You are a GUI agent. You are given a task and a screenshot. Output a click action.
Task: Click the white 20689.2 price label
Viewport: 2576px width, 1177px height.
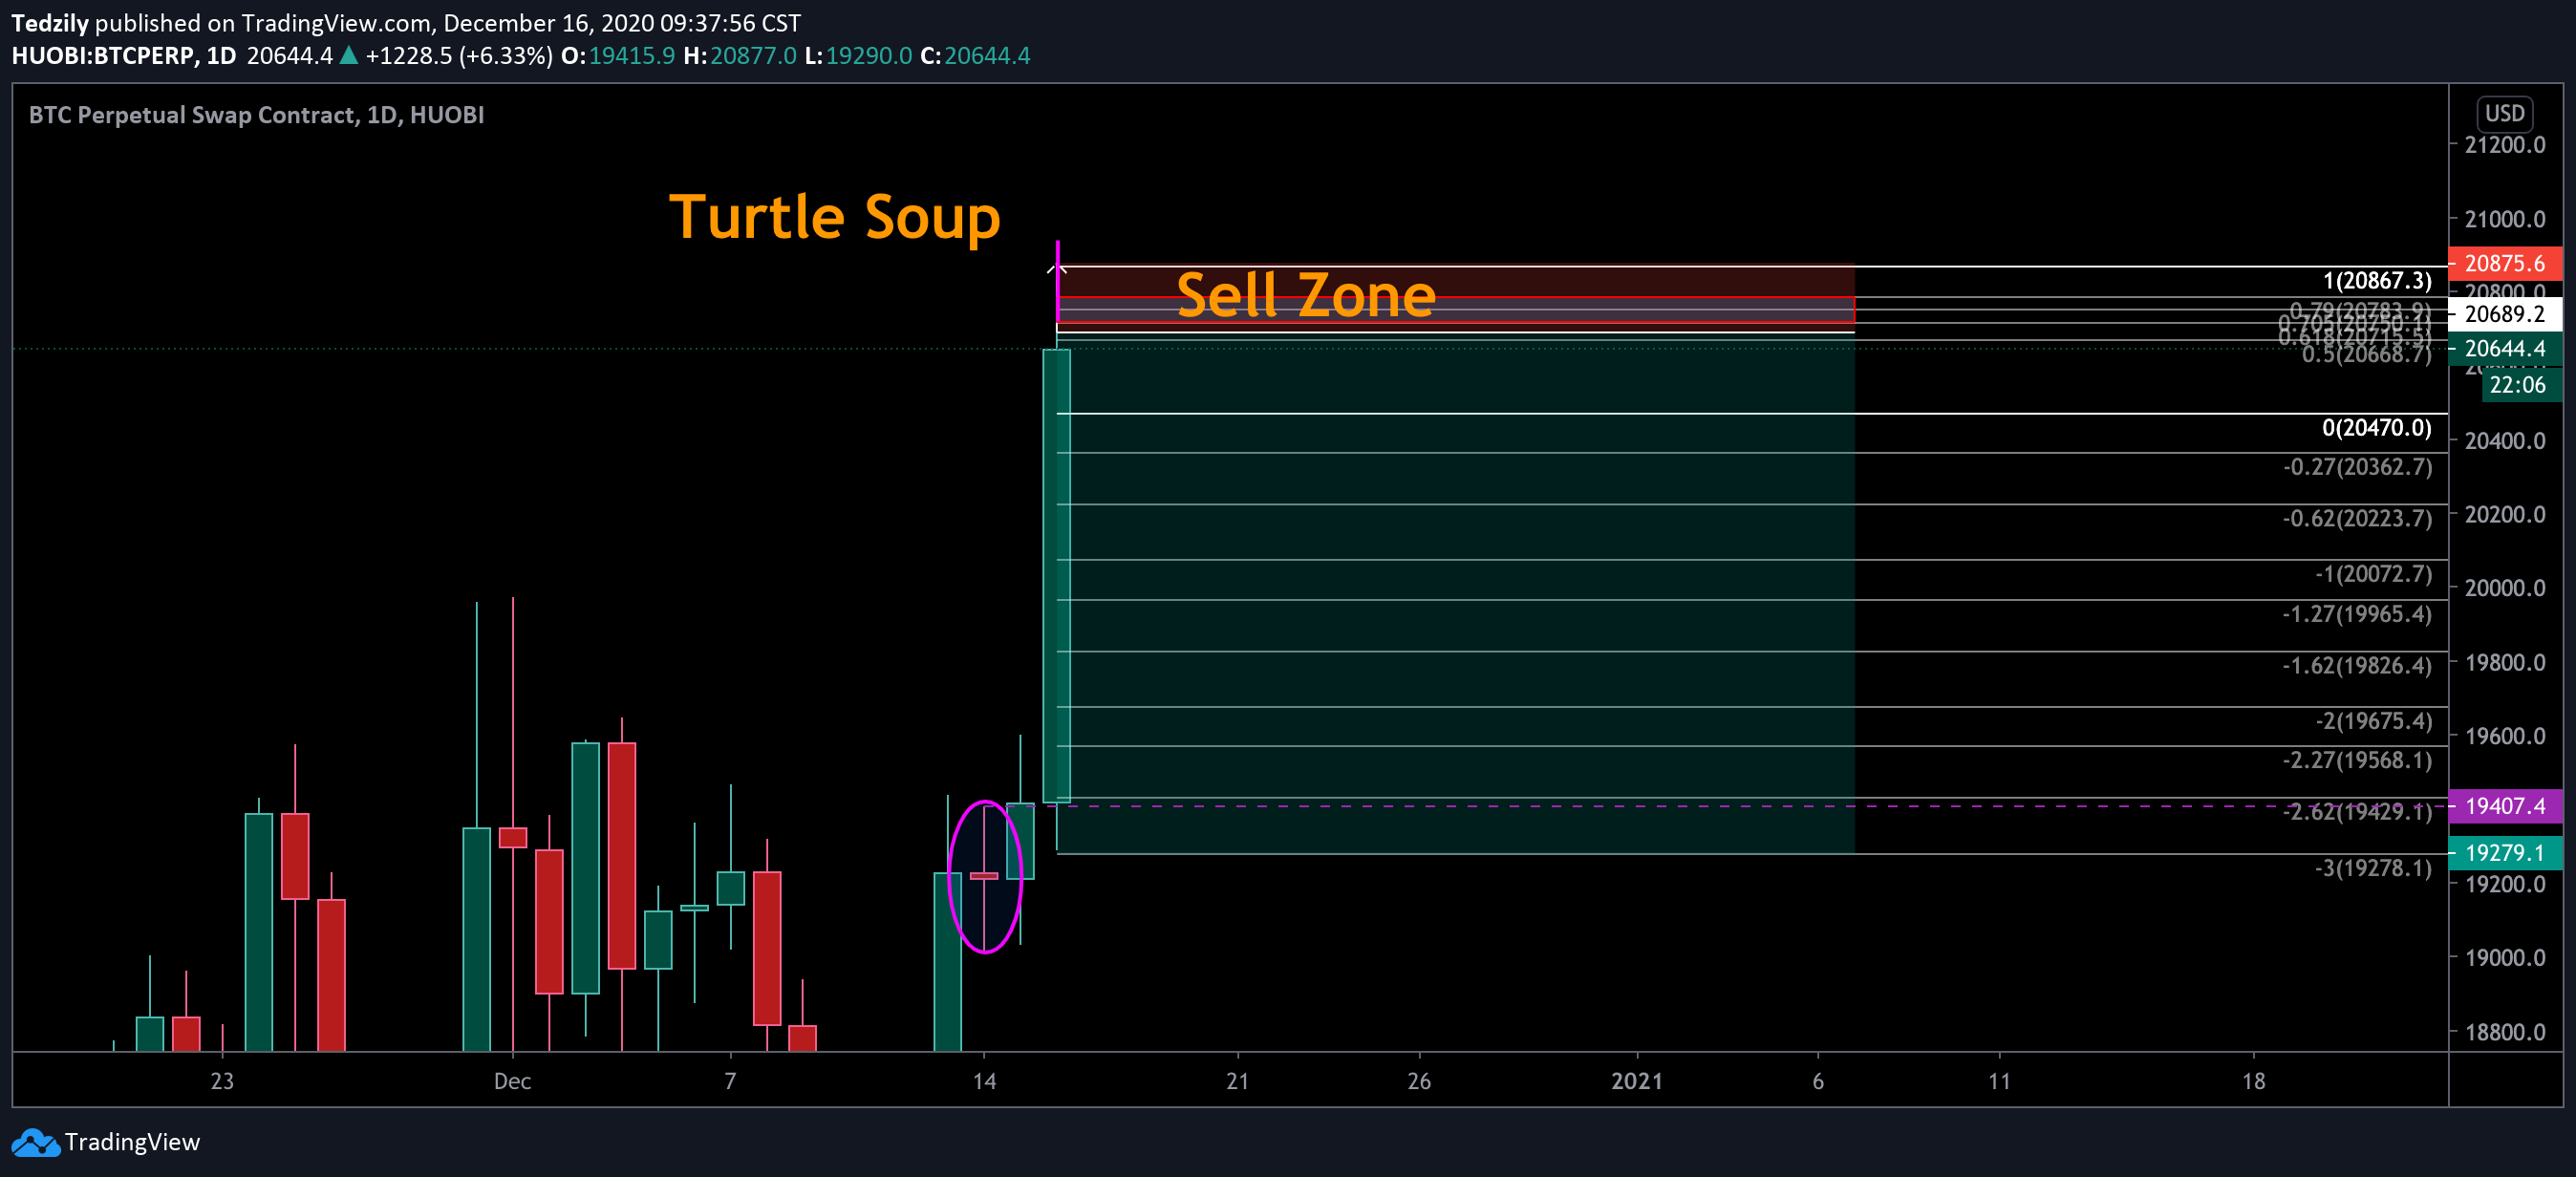click(x=2505, y=314)
